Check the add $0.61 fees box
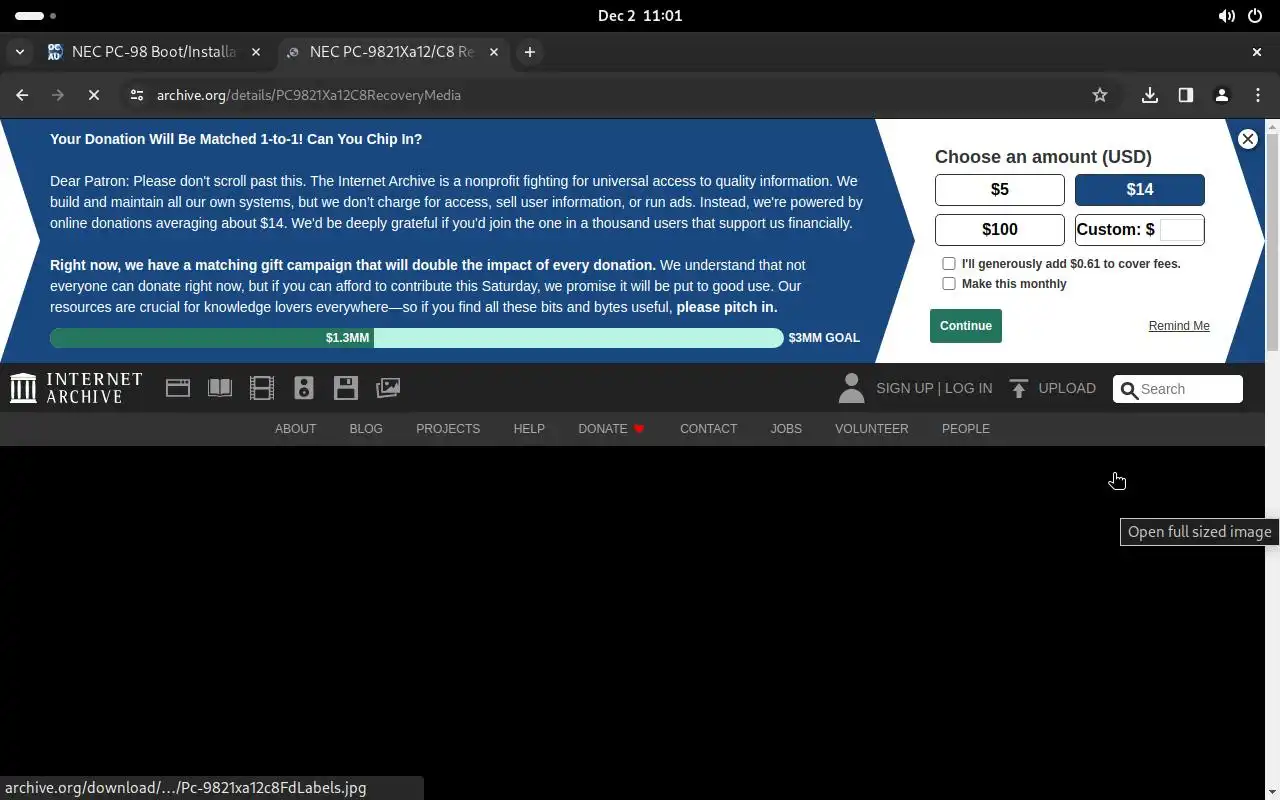Viewport: 1280px width, 800px height. (949, 264)
